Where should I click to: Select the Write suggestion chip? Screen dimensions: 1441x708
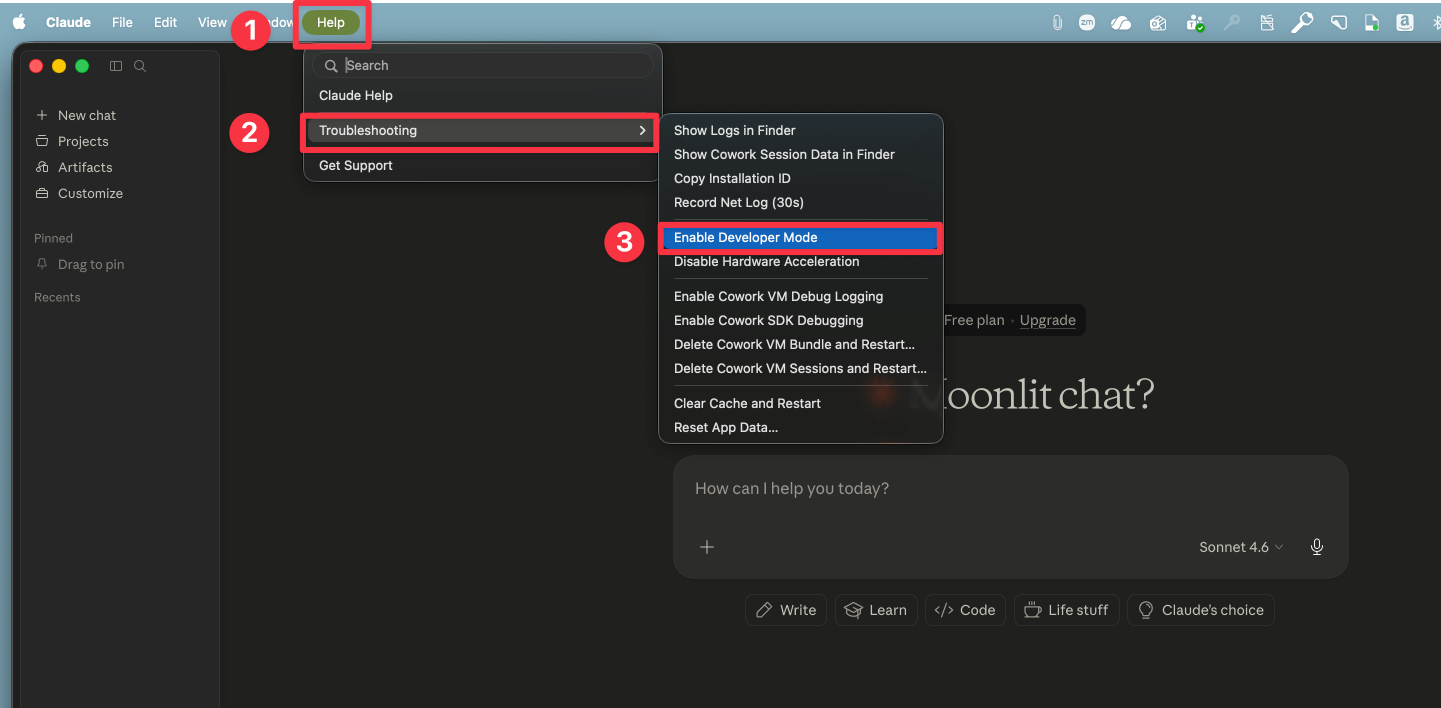tap(786, 610)
